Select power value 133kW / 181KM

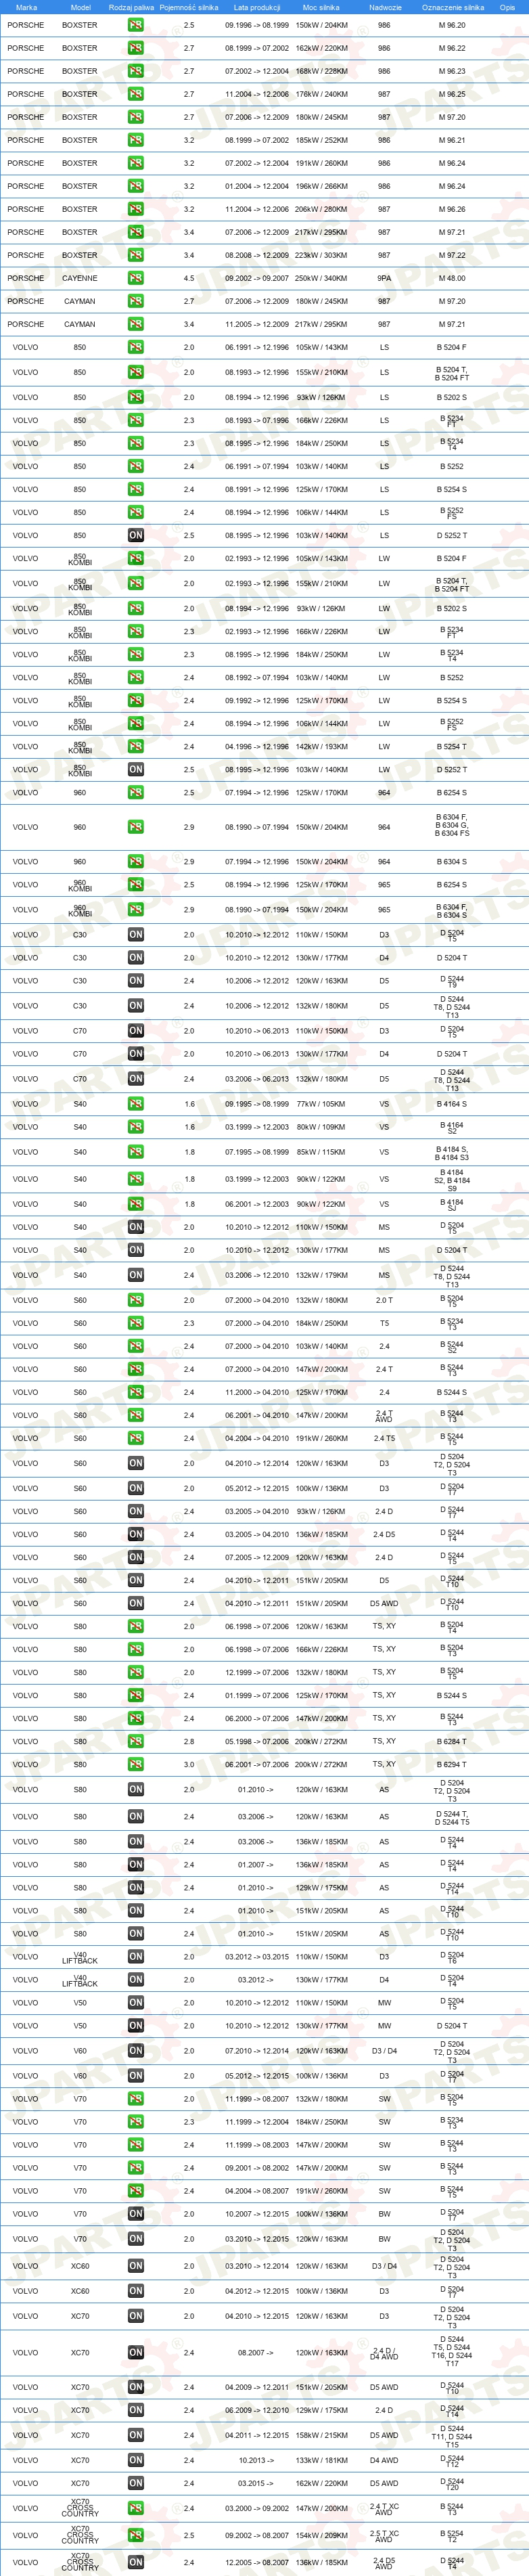pos(322,2460)
